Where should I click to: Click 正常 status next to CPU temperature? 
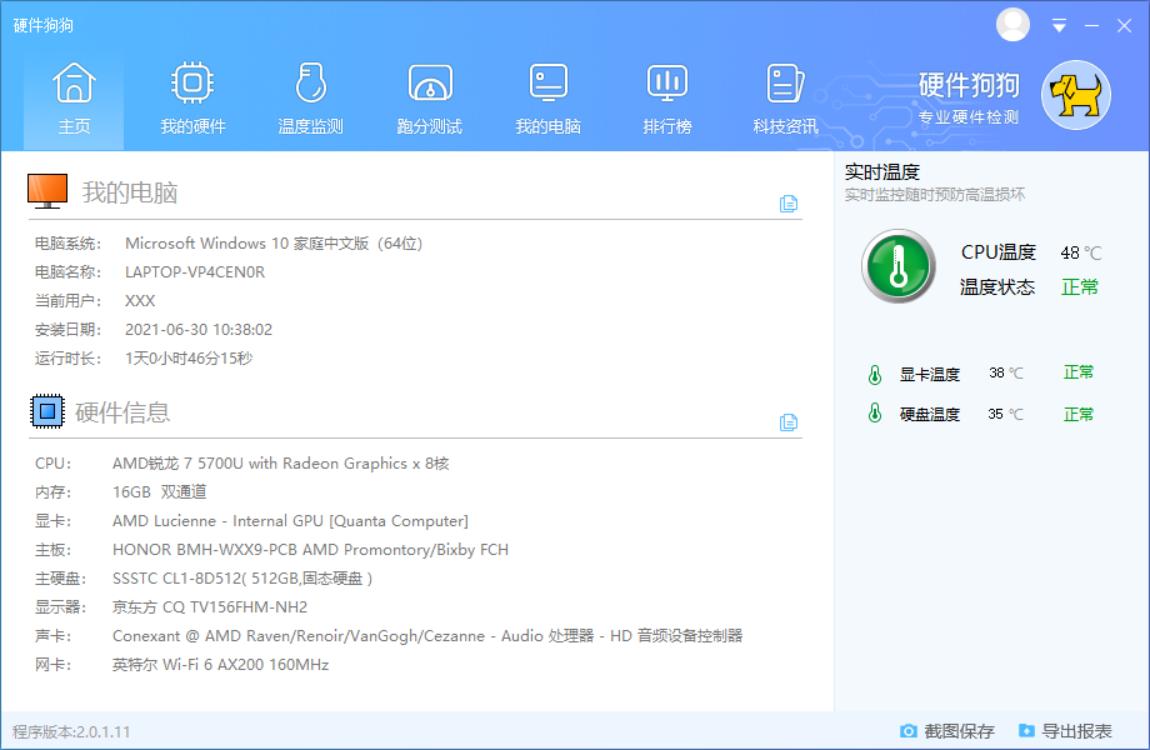1079,287
